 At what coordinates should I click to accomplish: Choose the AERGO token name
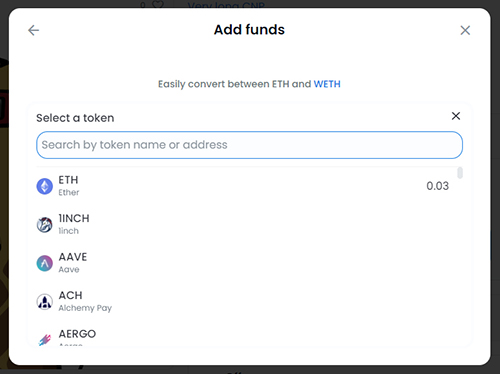pos(77,334)
